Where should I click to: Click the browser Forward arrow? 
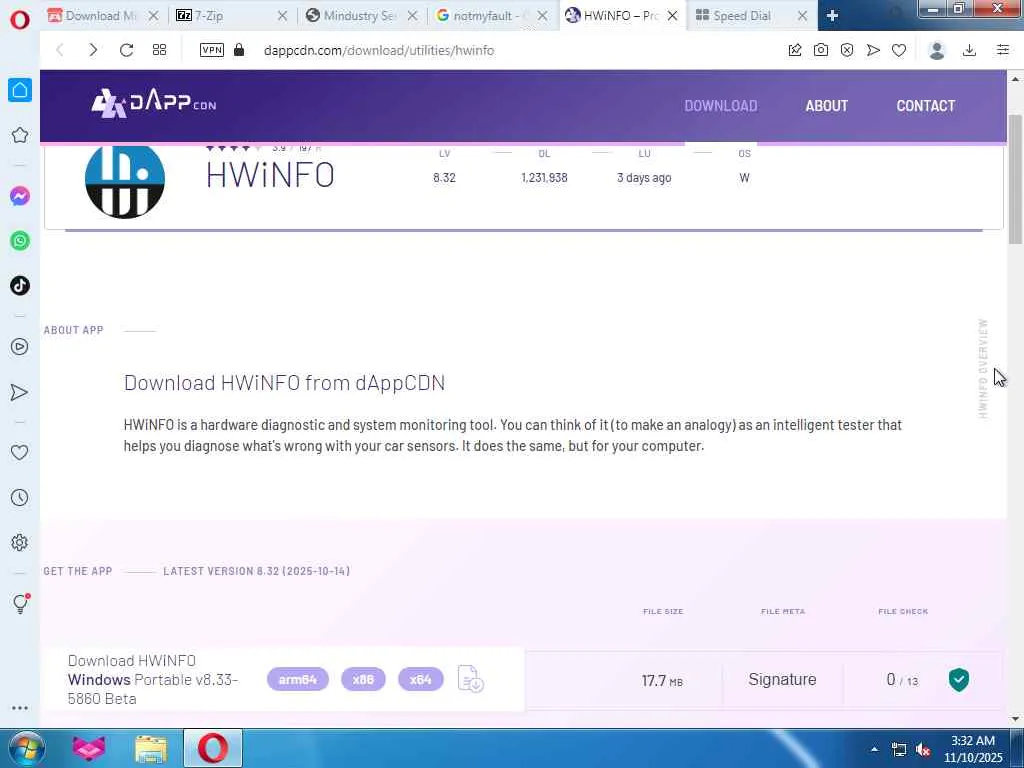coord(93,50)
